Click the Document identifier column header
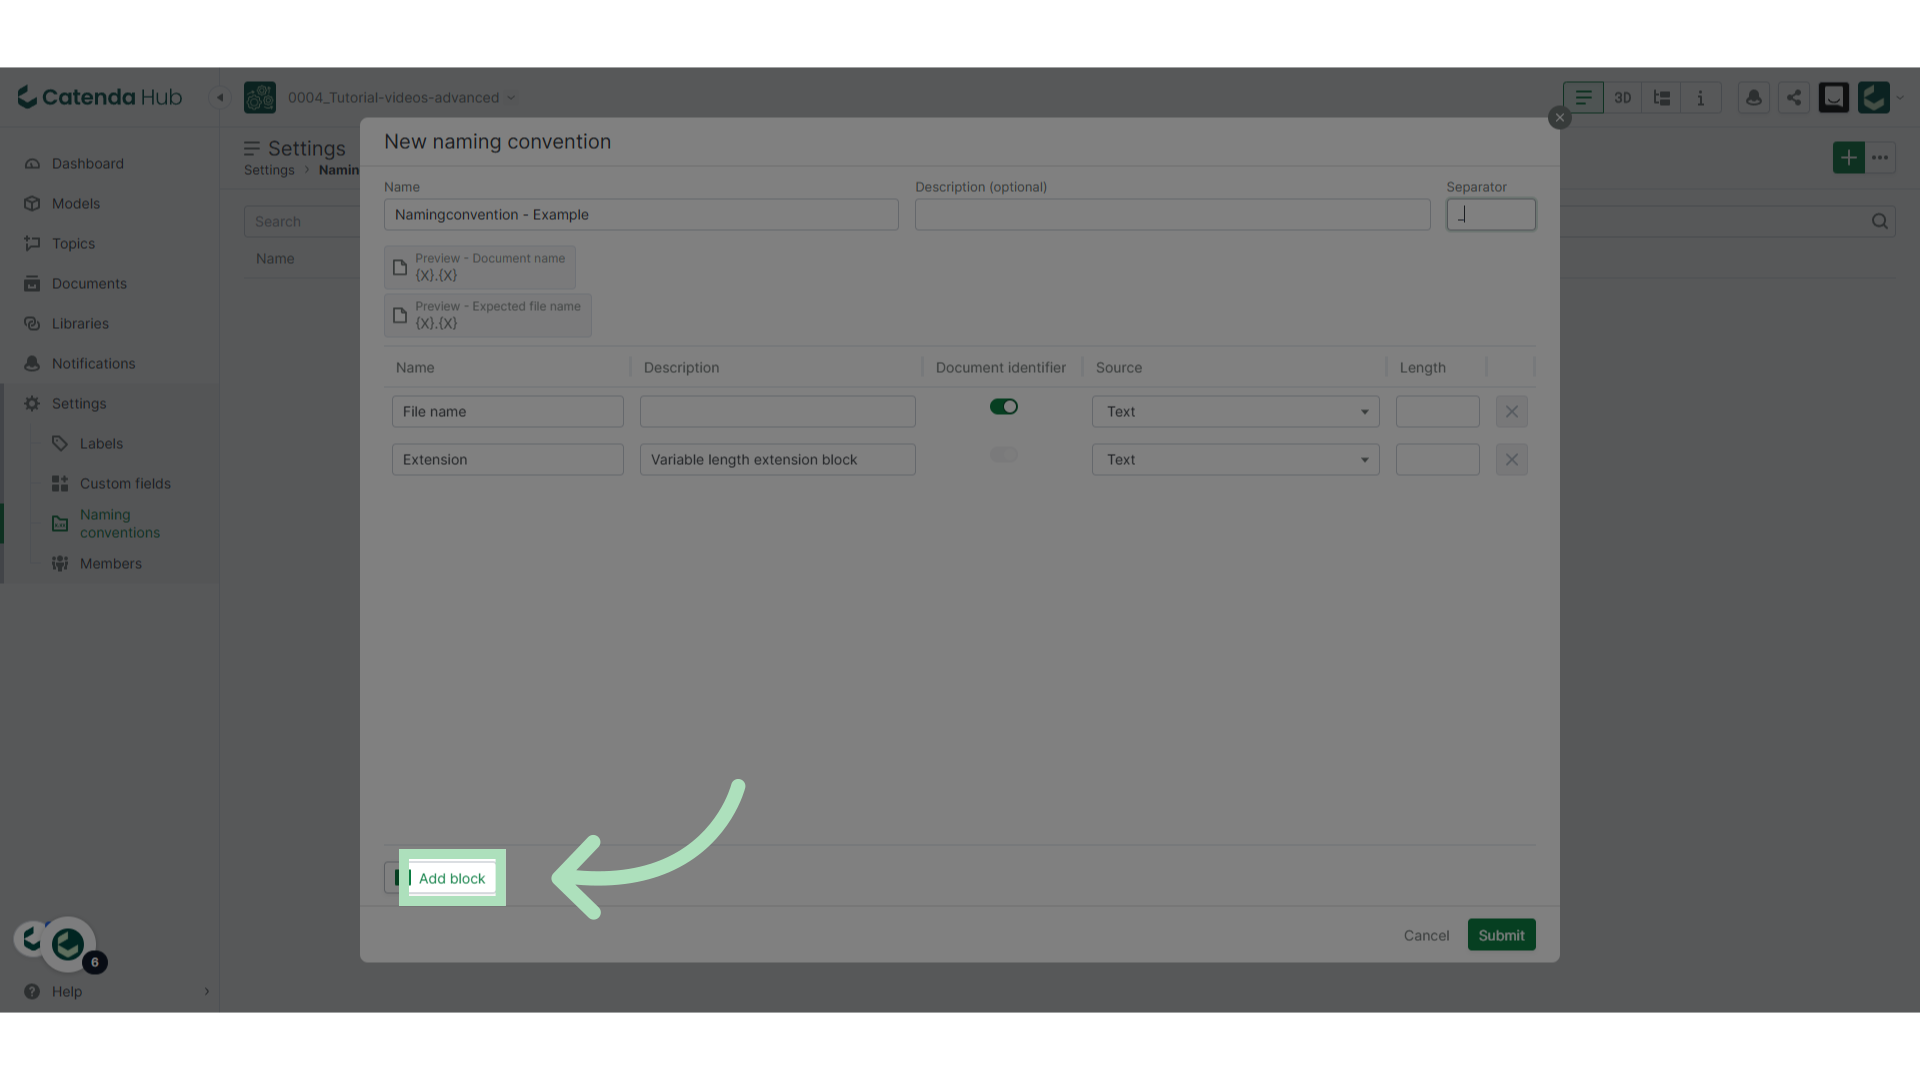 [1000, 367]
